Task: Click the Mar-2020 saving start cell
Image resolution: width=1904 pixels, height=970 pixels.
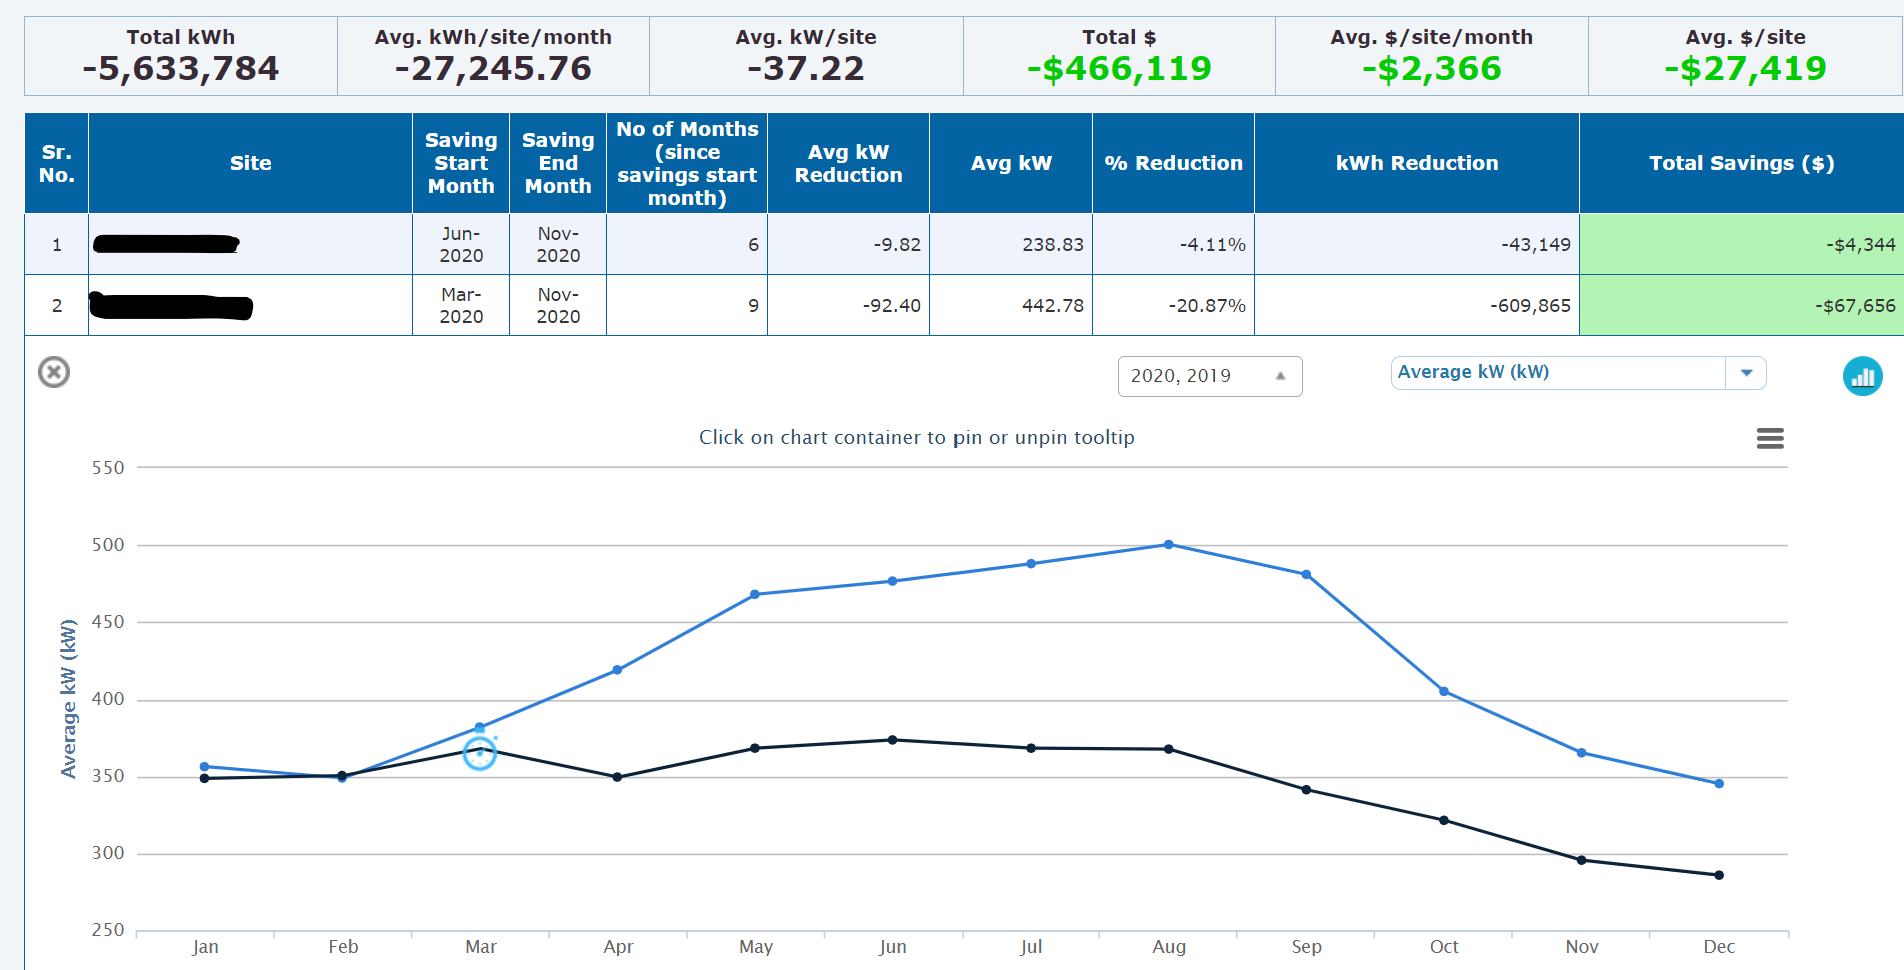Action: coord(461,305)
